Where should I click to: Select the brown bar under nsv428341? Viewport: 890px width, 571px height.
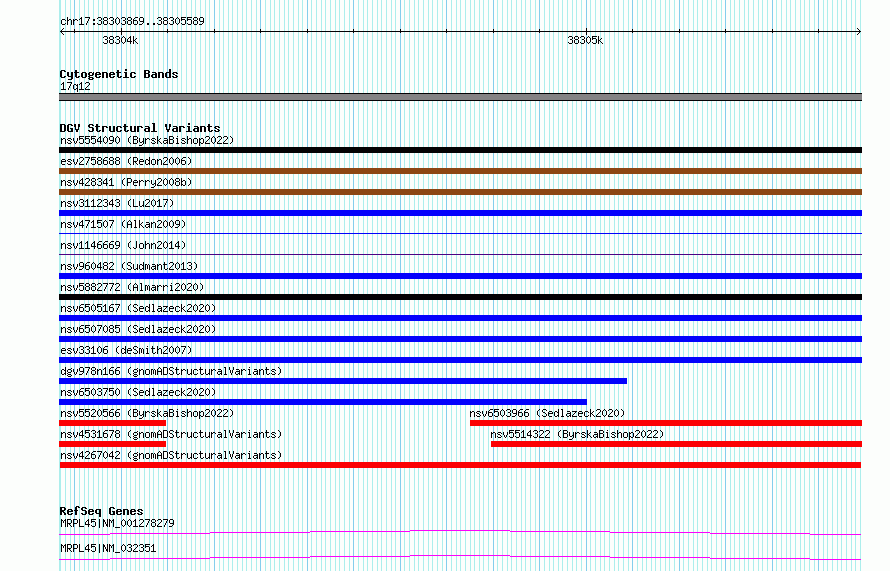(460, 192)
